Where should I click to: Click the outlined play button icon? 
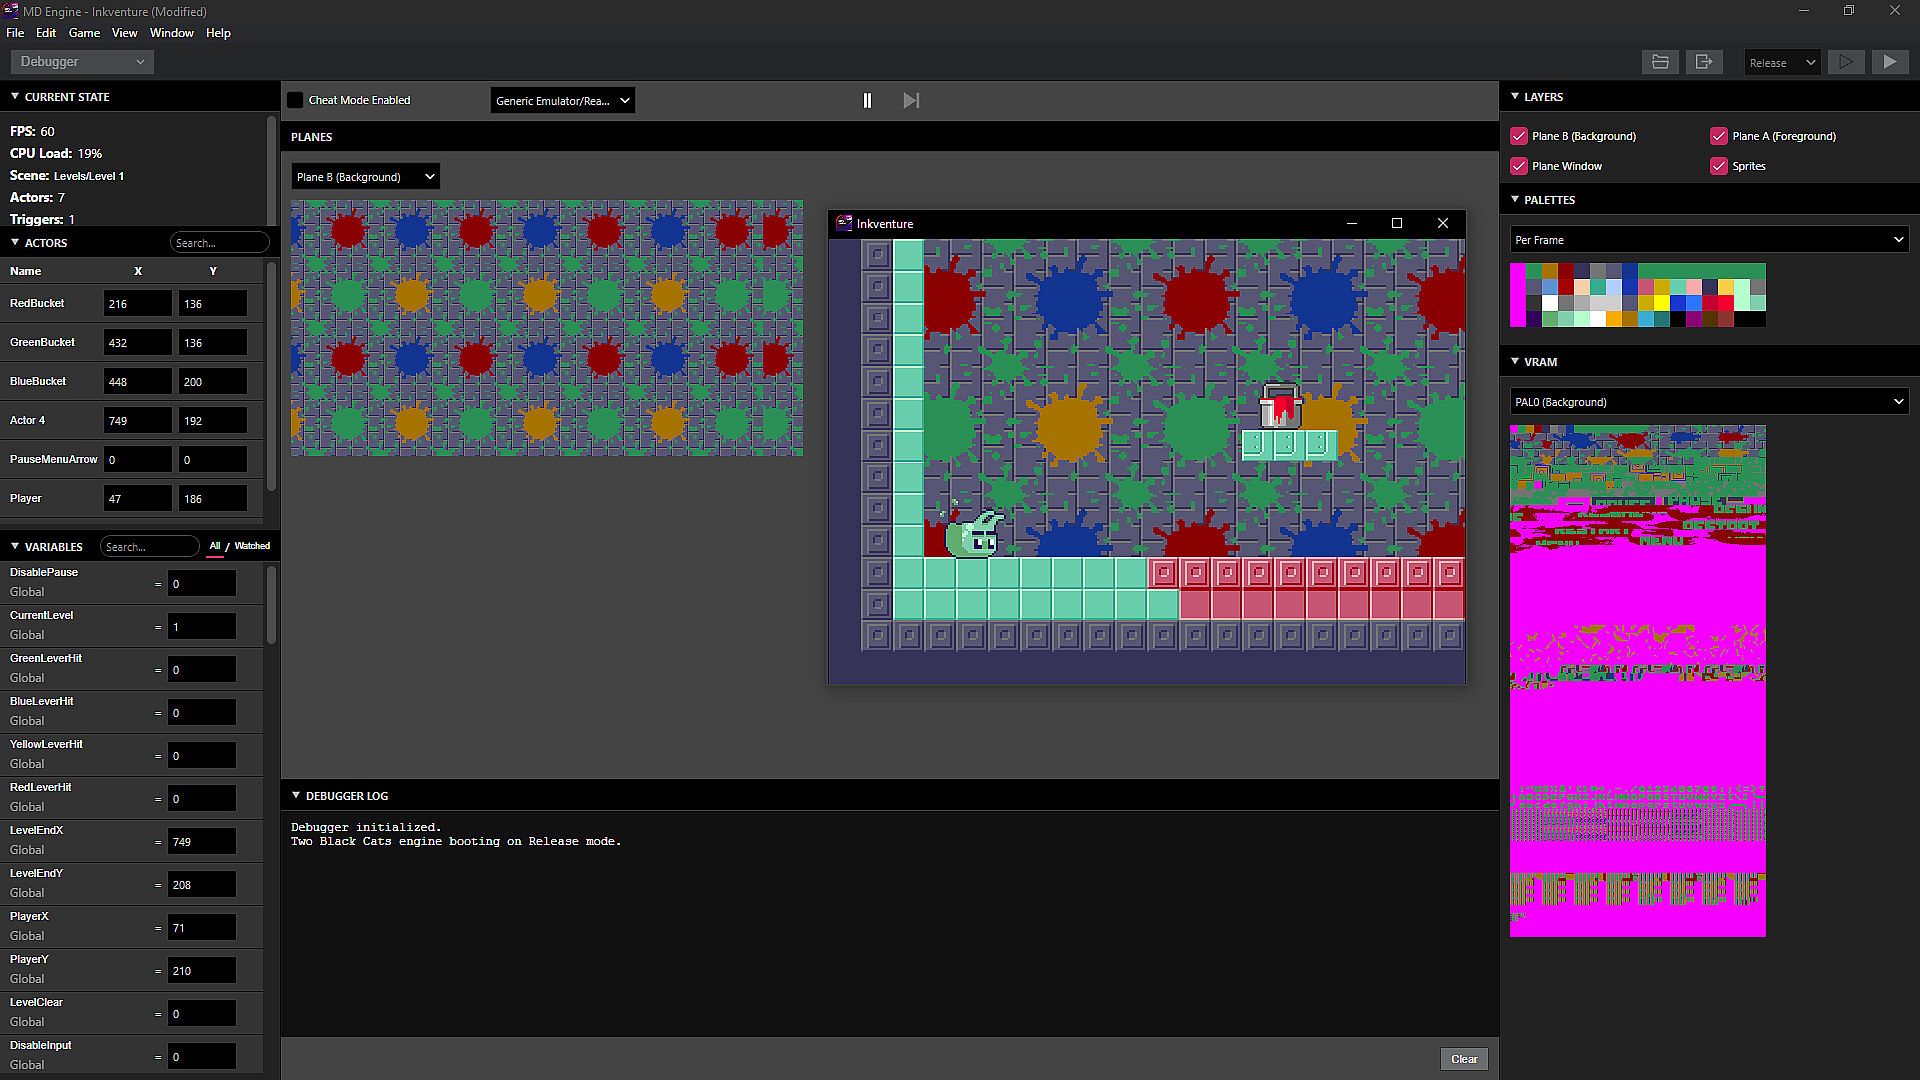1846,62
